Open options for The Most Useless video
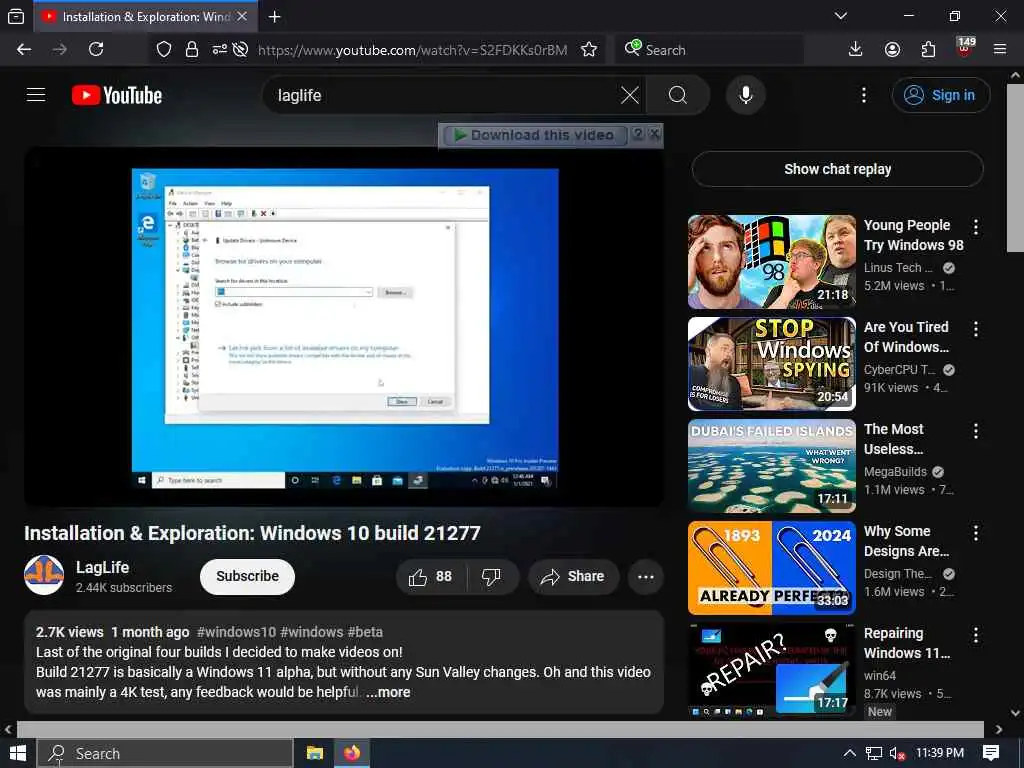 tap(976, 431)
